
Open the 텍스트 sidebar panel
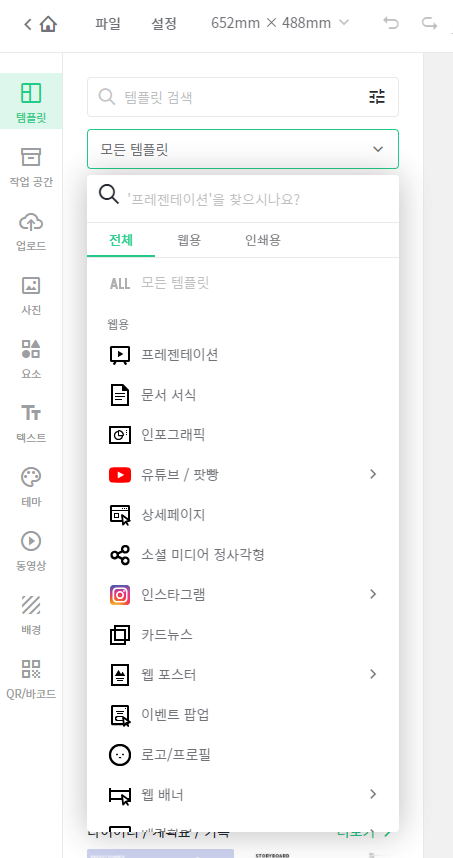coord(31,422)
